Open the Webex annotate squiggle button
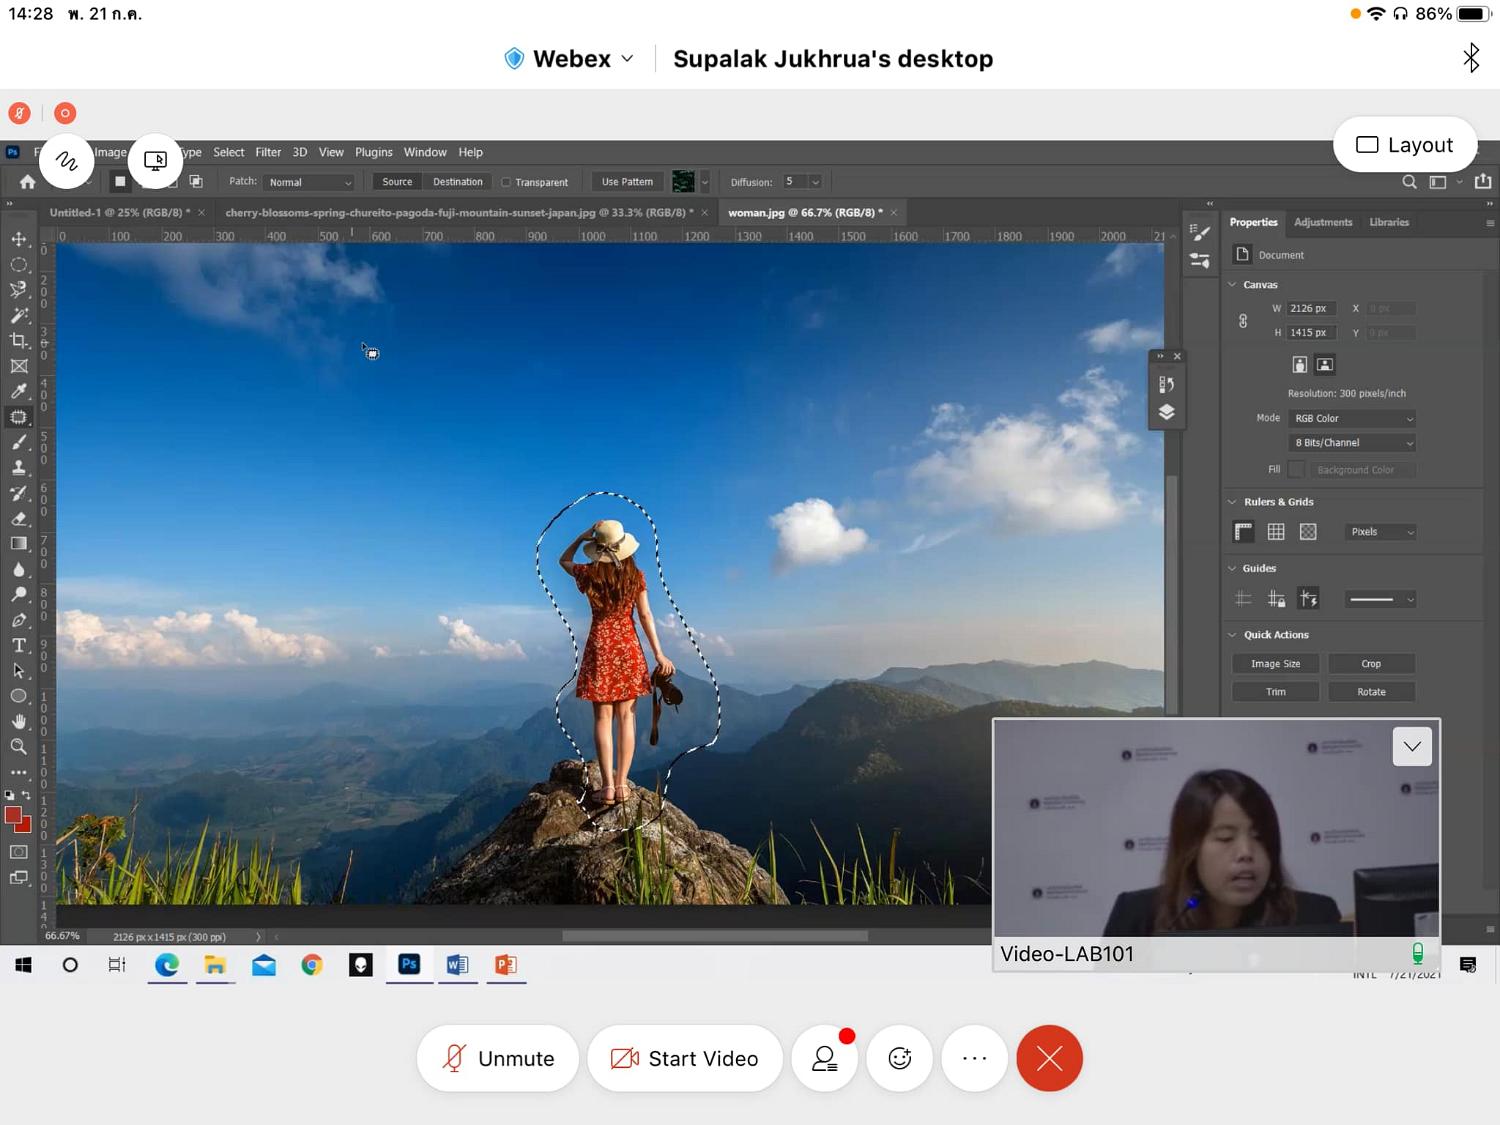Viewport: 1500px width, 1125px height. click(x=67, y=160)
